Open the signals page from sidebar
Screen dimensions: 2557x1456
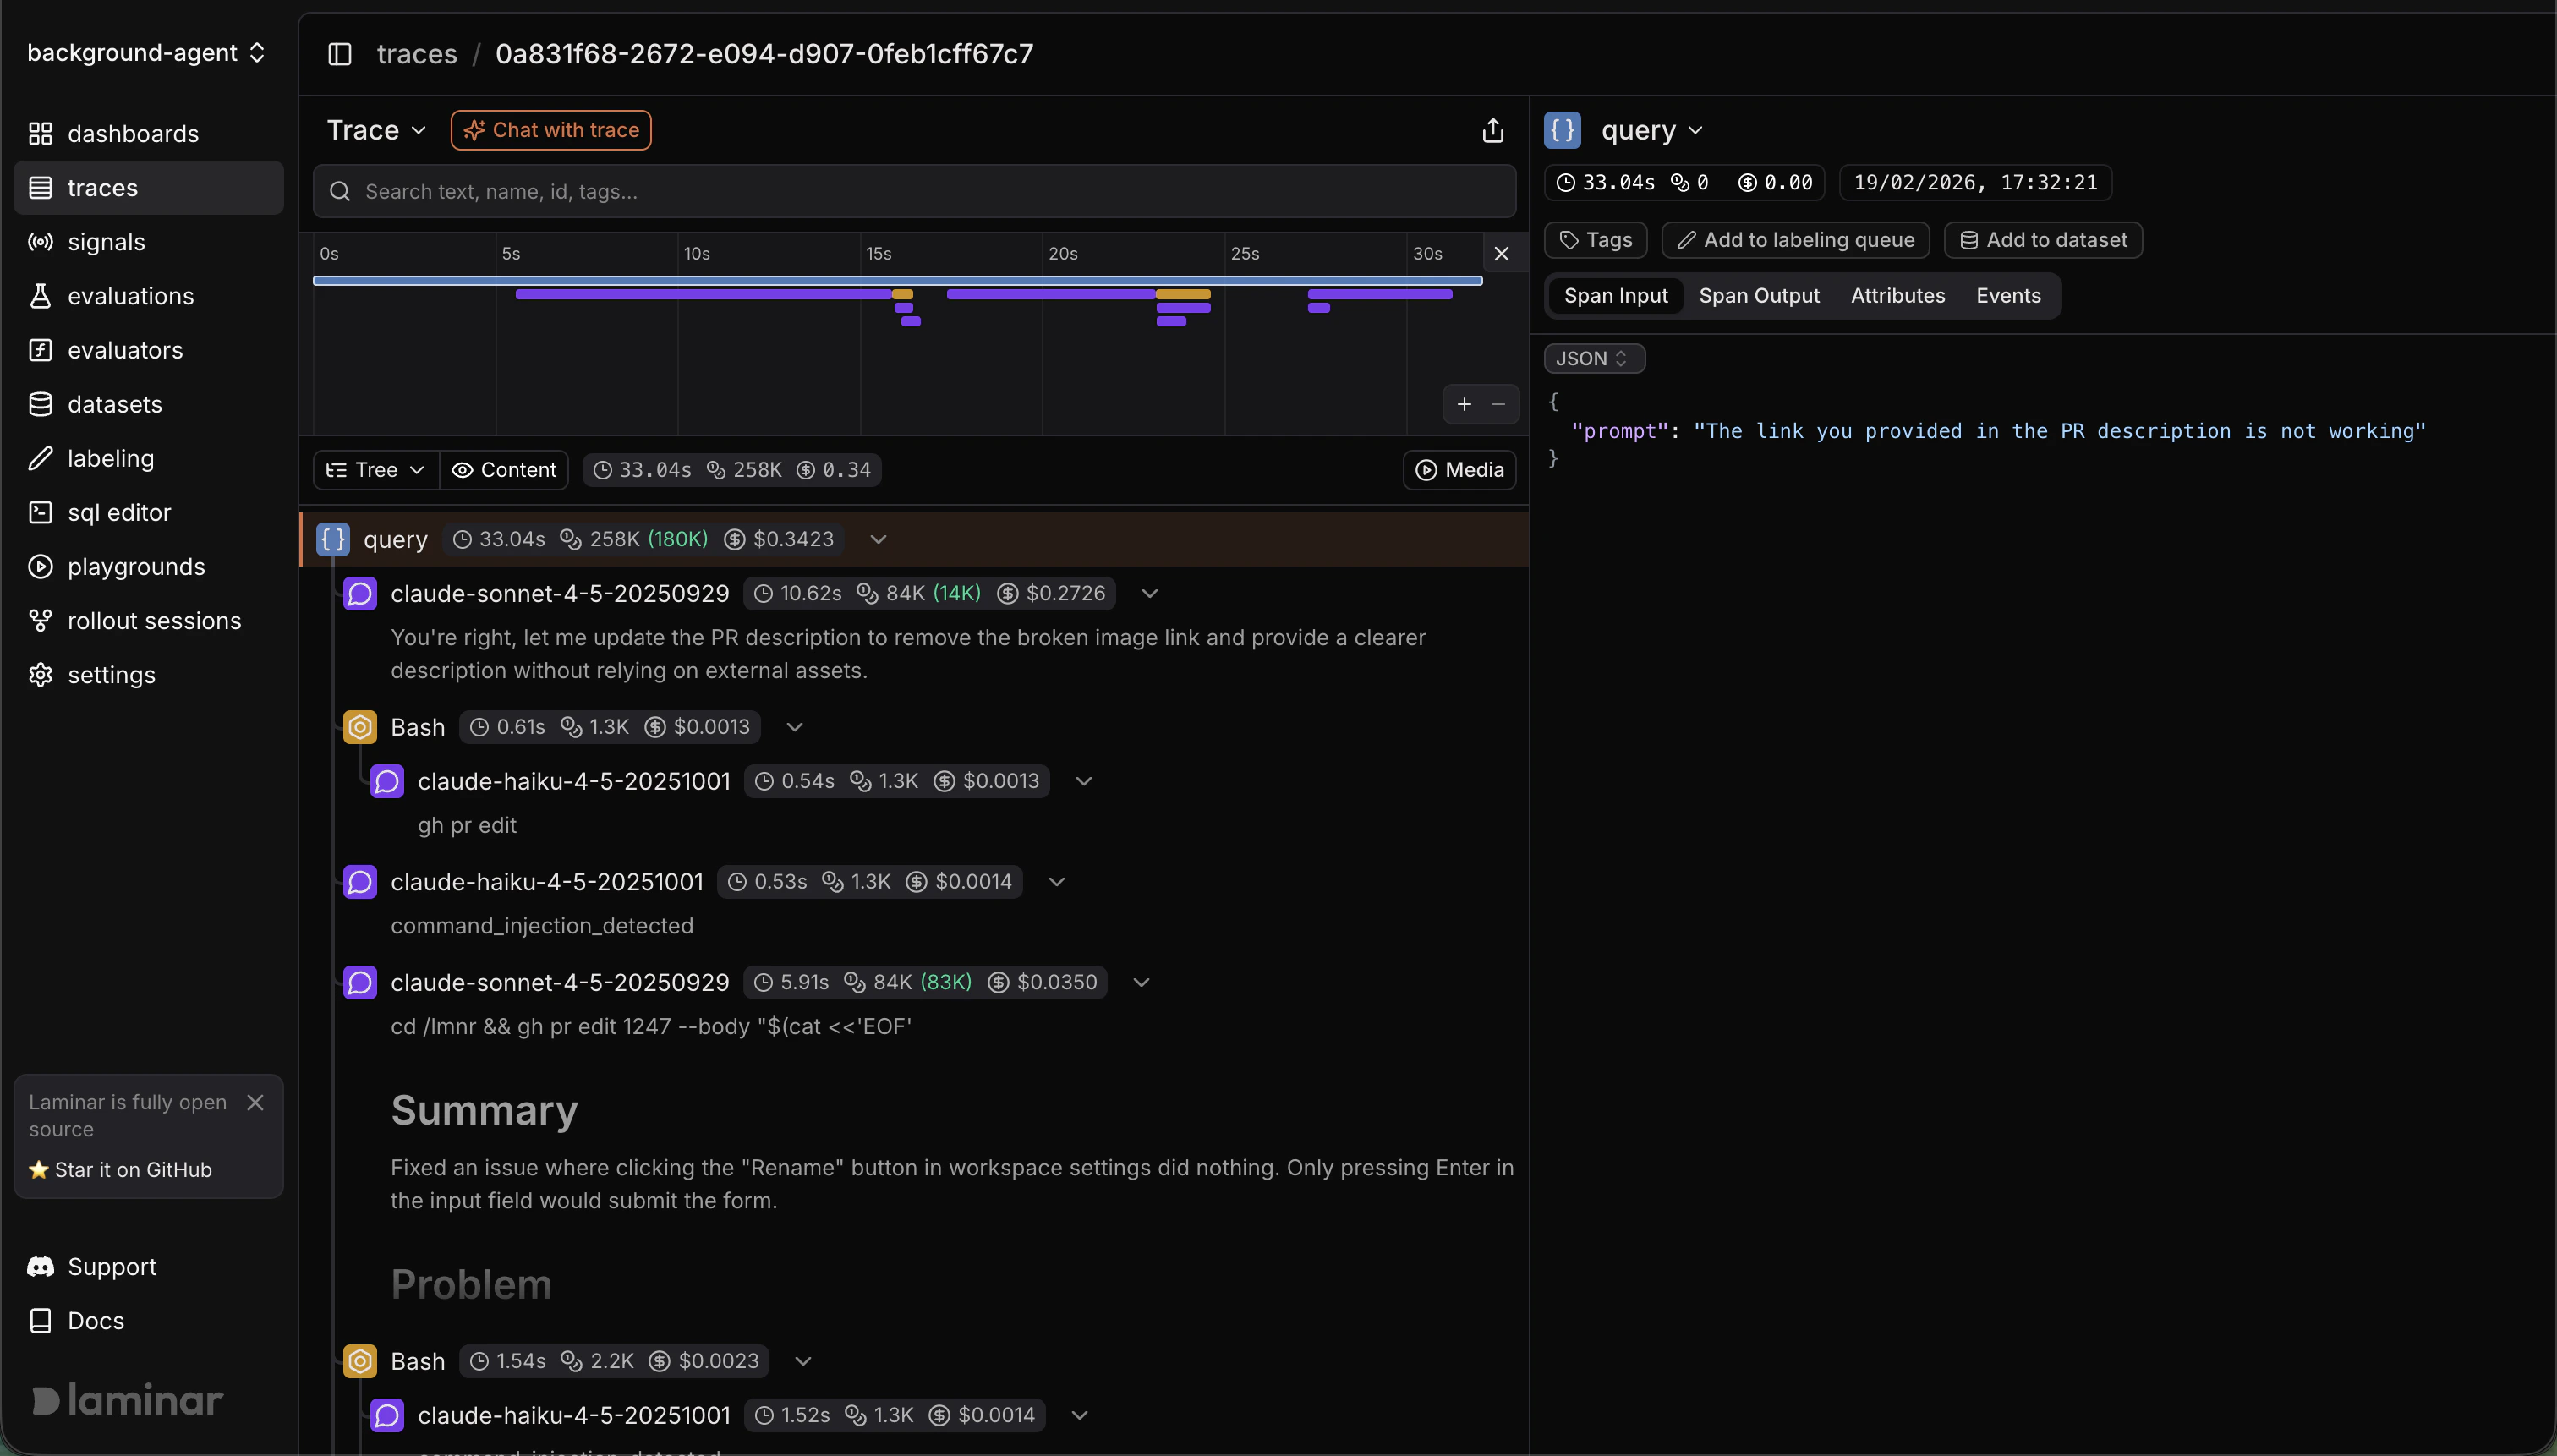(106, 242)
